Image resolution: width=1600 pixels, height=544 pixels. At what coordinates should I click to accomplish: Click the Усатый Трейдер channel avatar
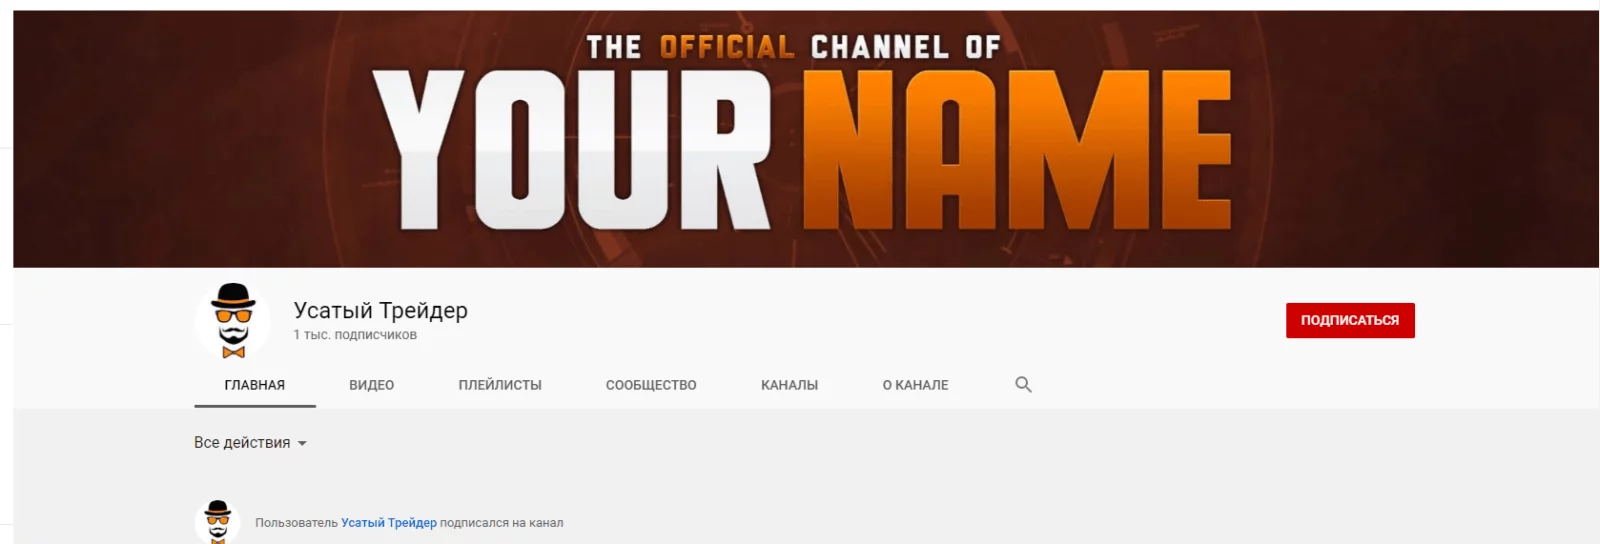pyautogui.click(x=233, y=321)
